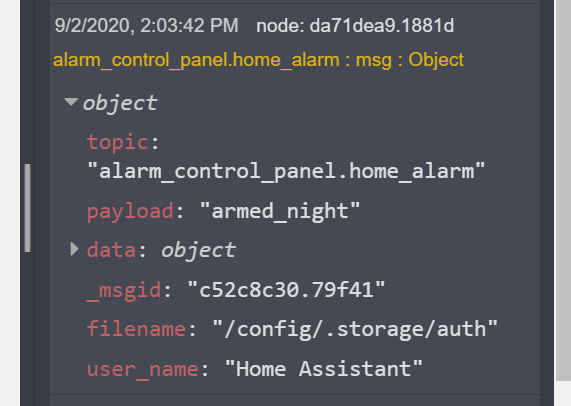571x406 pixels.
Task: Select the payload property key
Action: [x=130, y=212]
